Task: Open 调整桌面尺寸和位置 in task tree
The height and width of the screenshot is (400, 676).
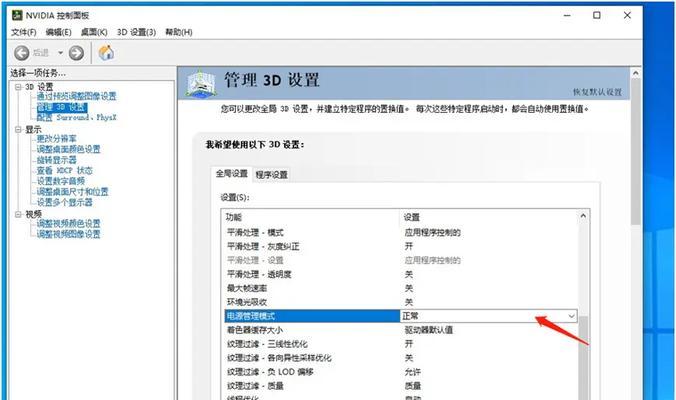Action: [x=72, y=191]
